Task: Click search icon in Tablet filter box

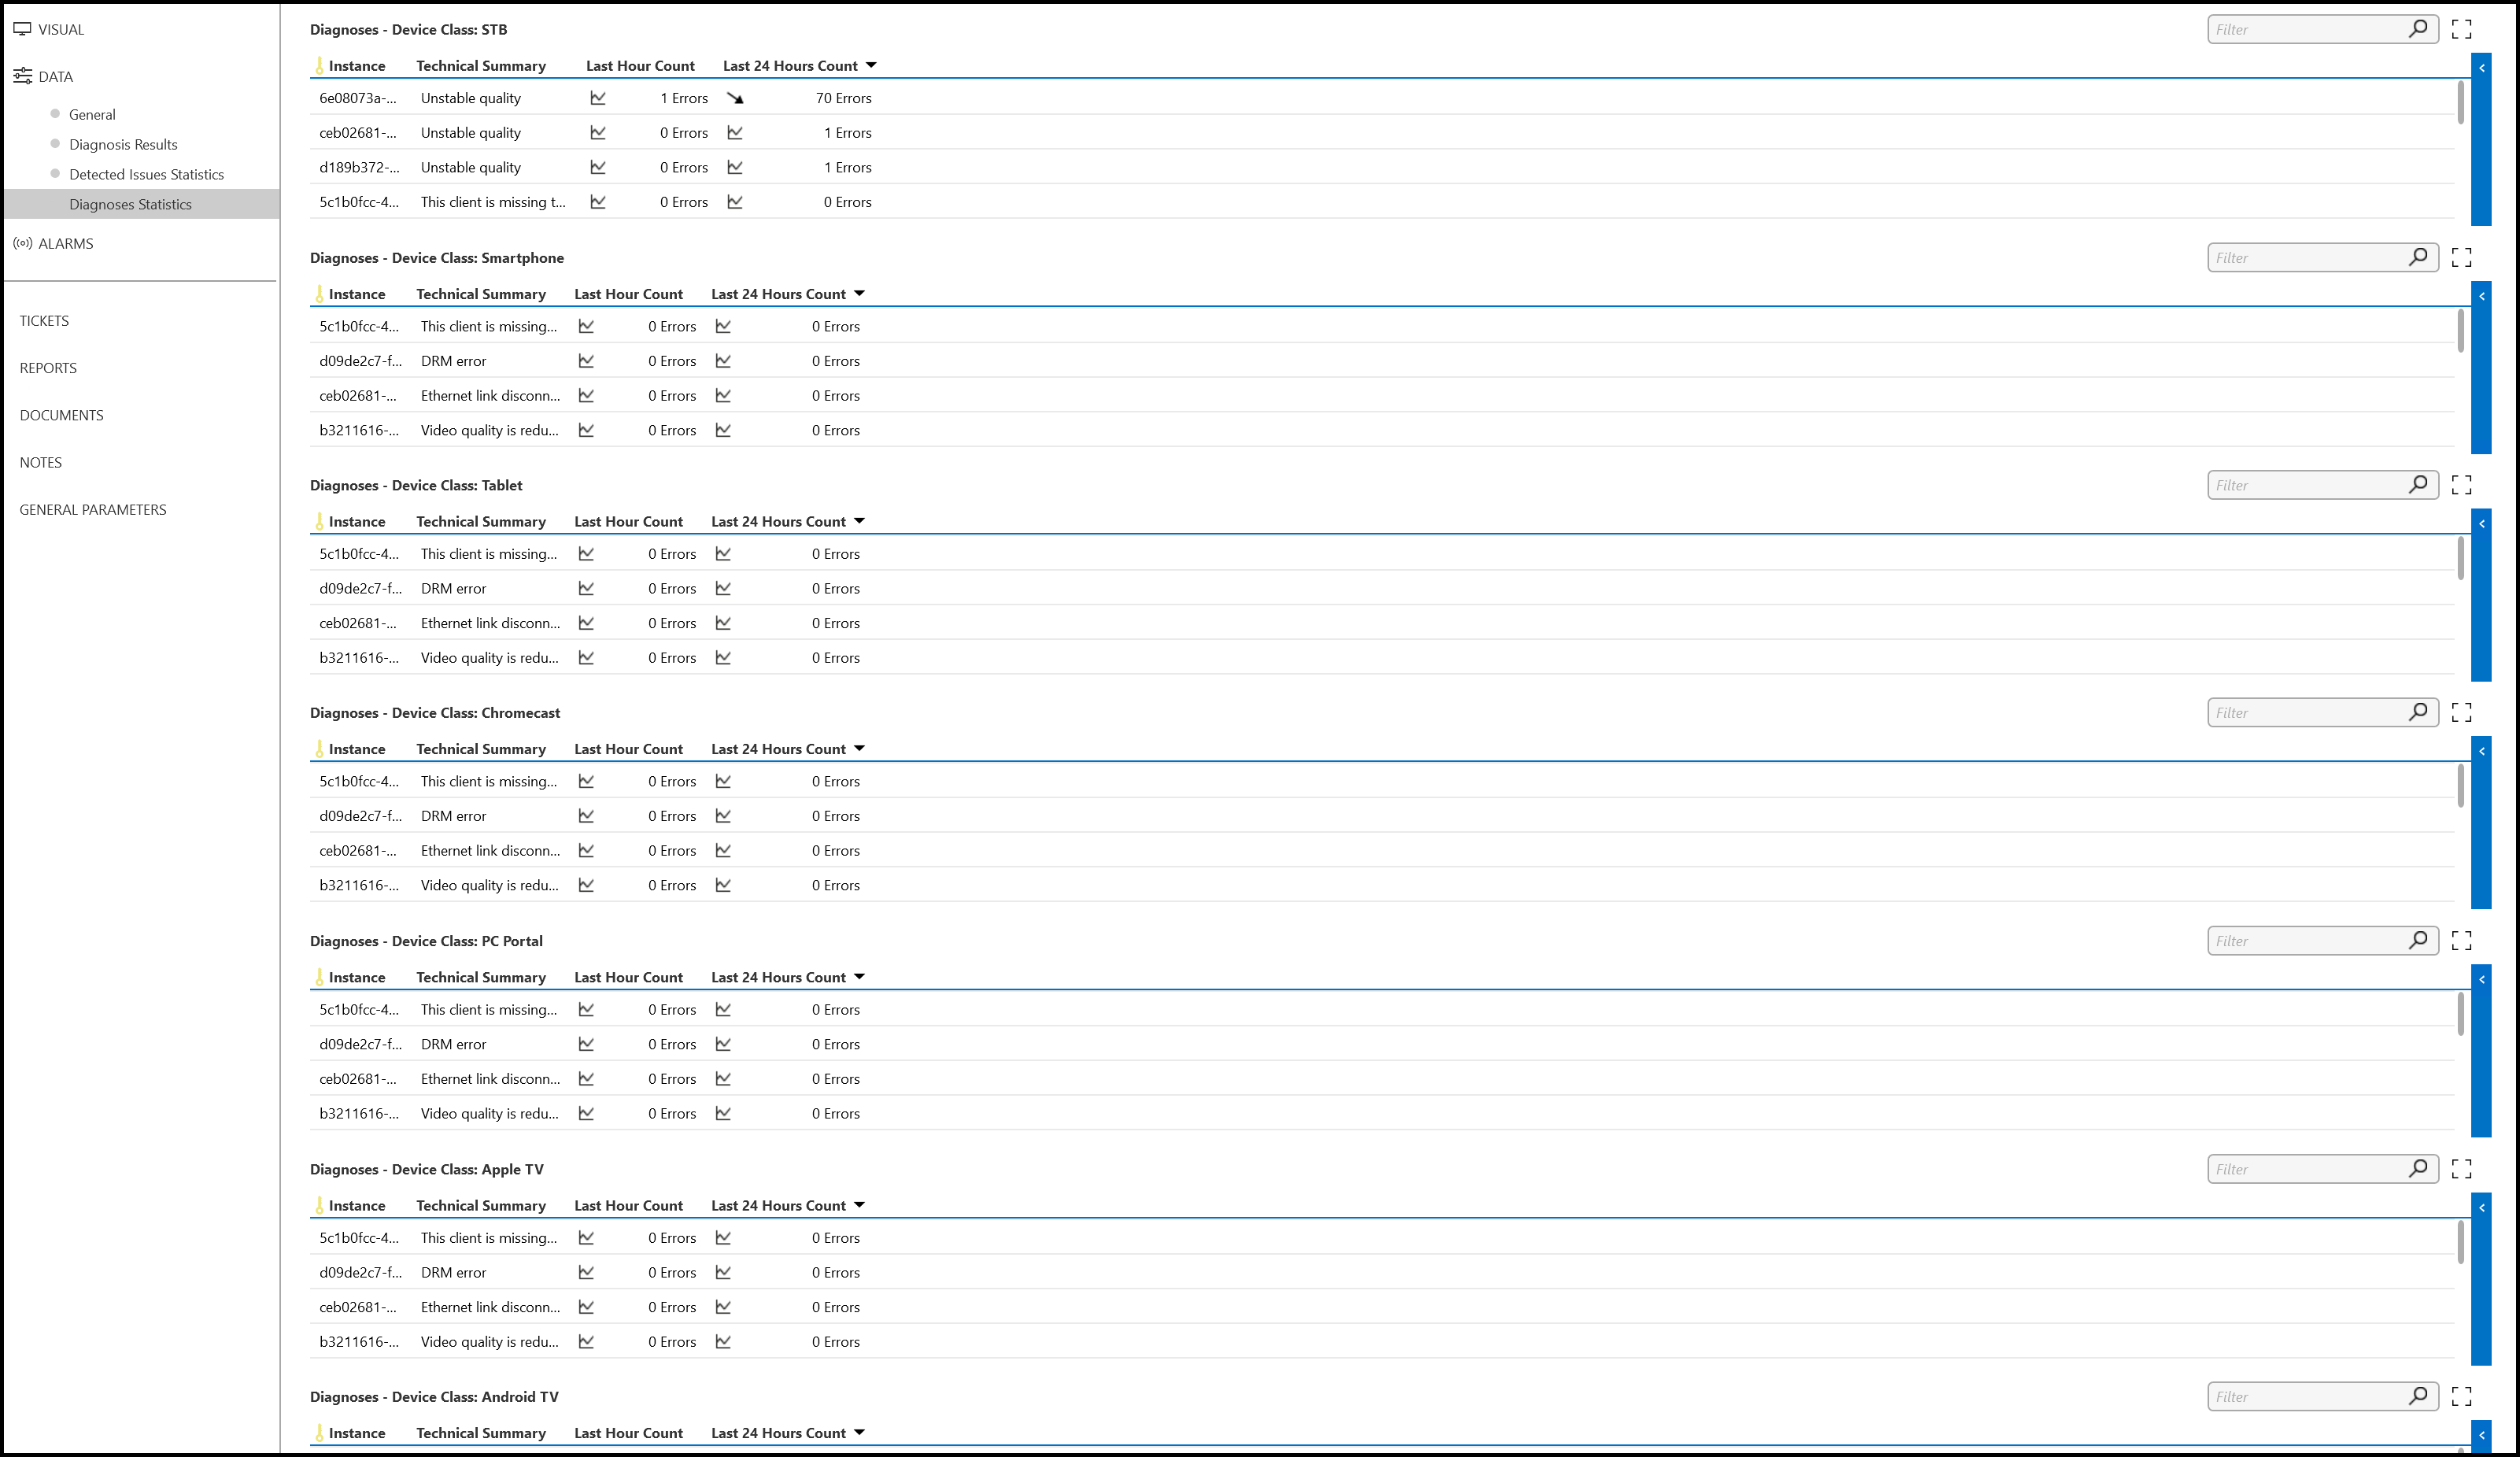Action: 2418,485
